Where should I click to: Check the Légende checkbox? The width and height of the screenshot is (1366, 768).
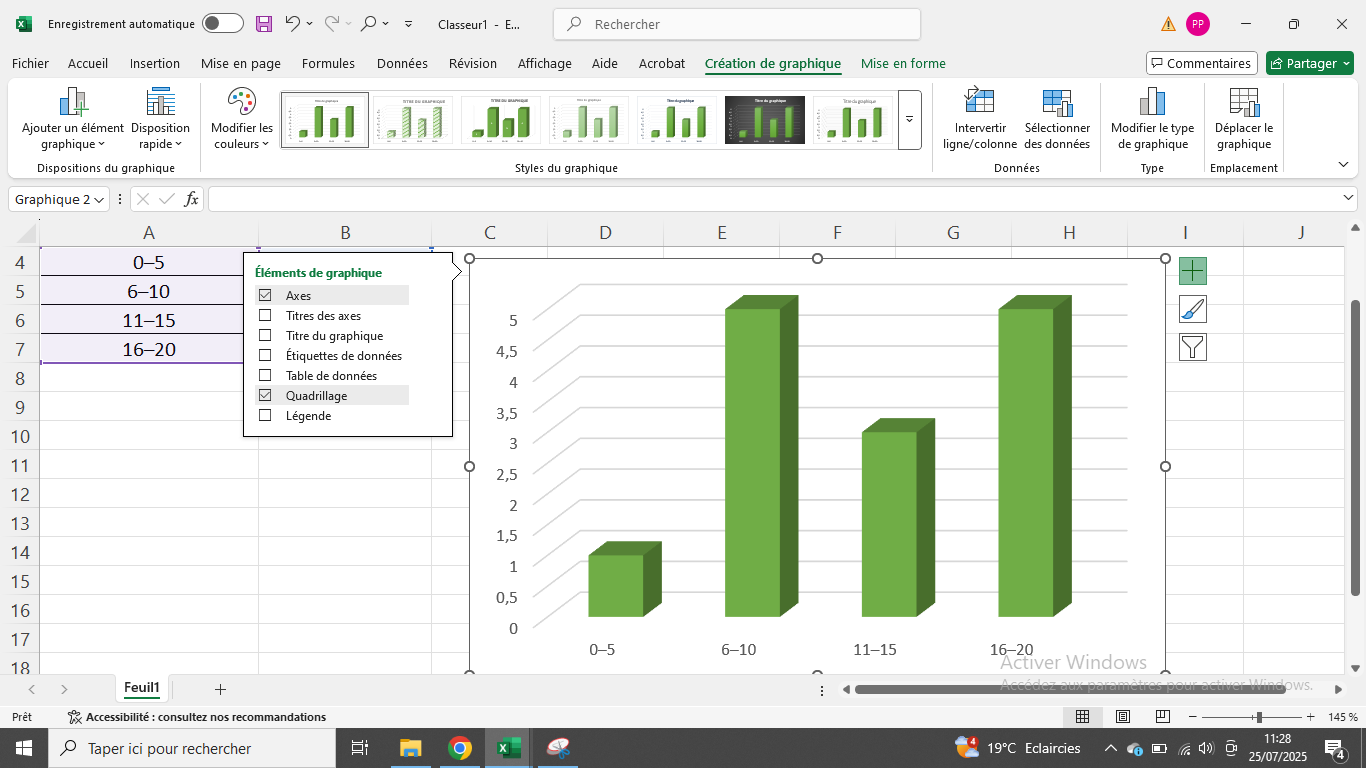[x=265, y=415]
